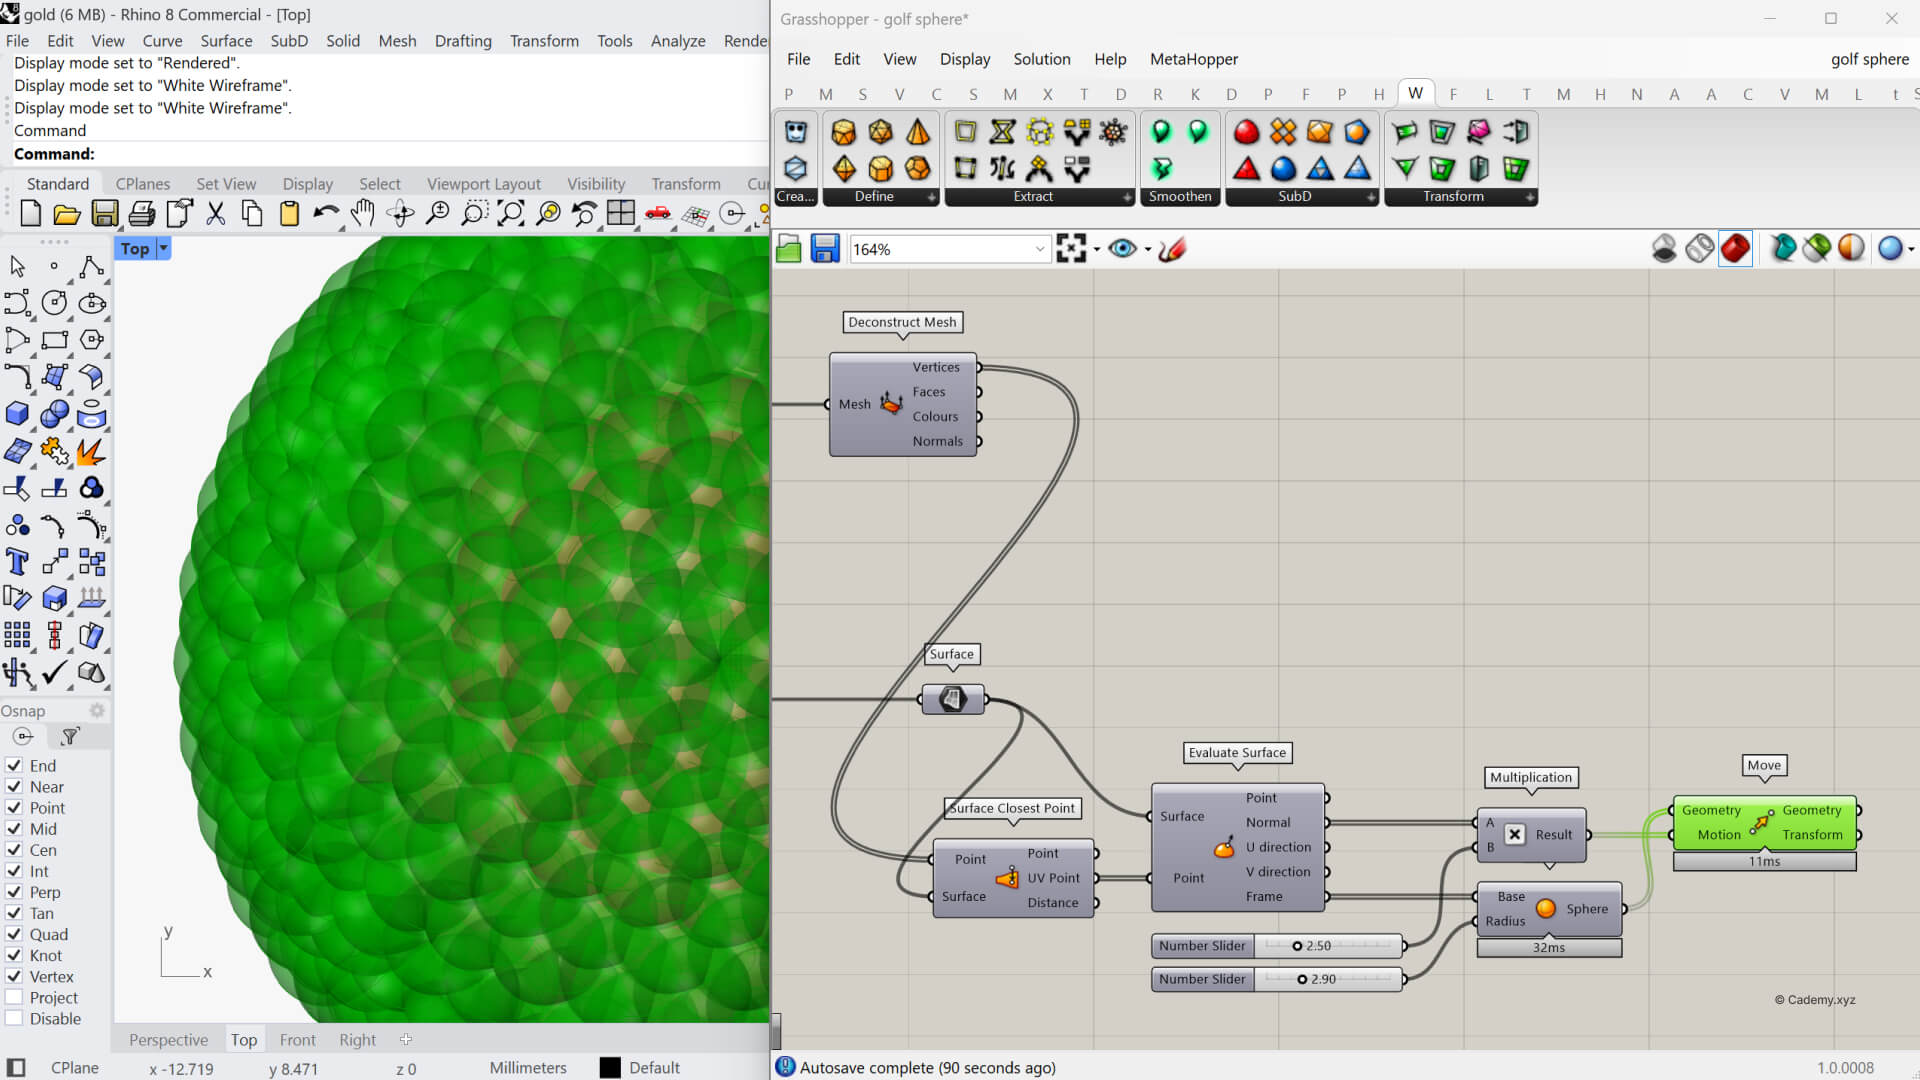Click the Rhino Save file icon
1920x1080 pixels.
click(104, 213)
